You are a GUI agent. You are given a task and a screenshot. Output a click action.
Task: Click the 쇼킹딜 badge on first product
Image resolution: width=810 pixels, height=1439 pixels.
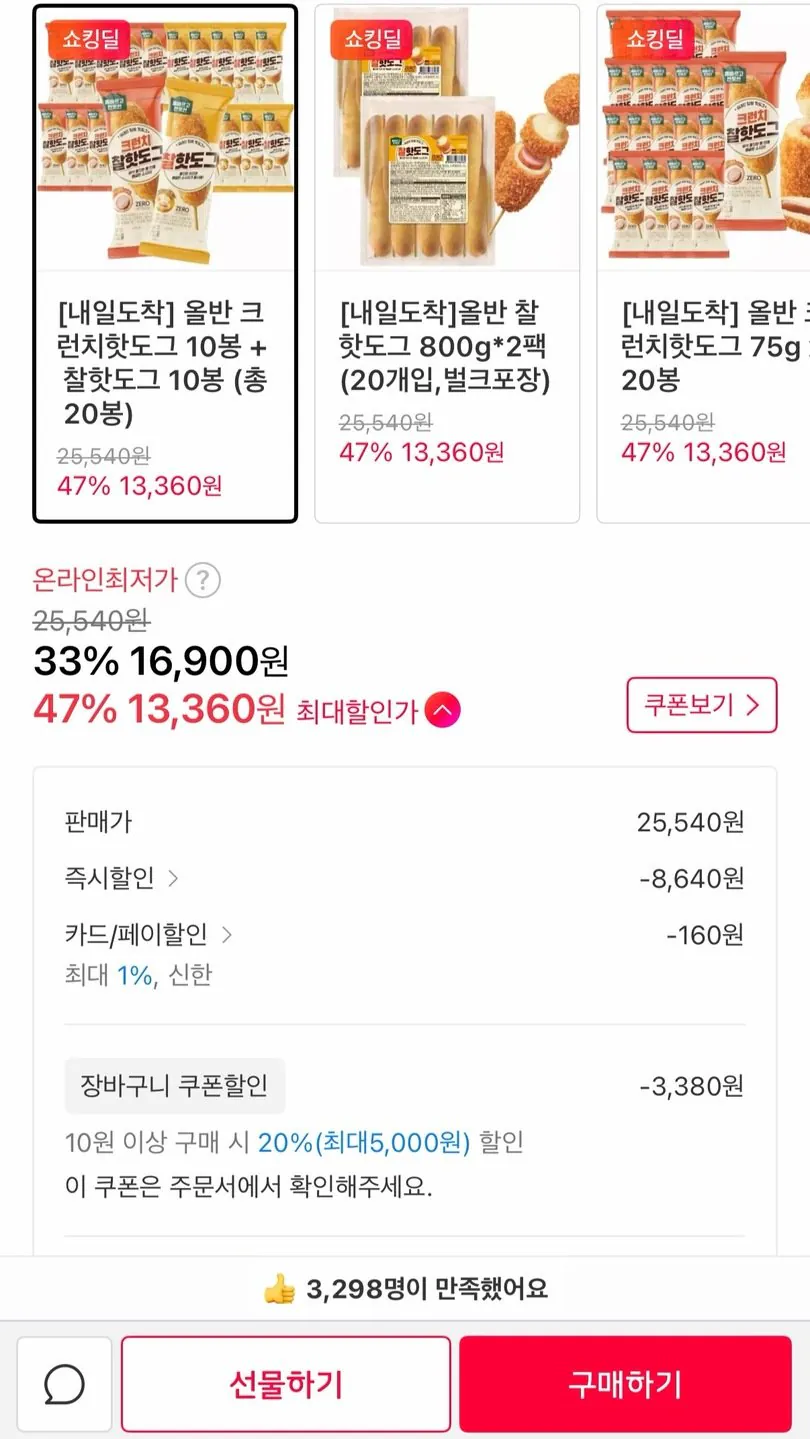pos(90,39)
